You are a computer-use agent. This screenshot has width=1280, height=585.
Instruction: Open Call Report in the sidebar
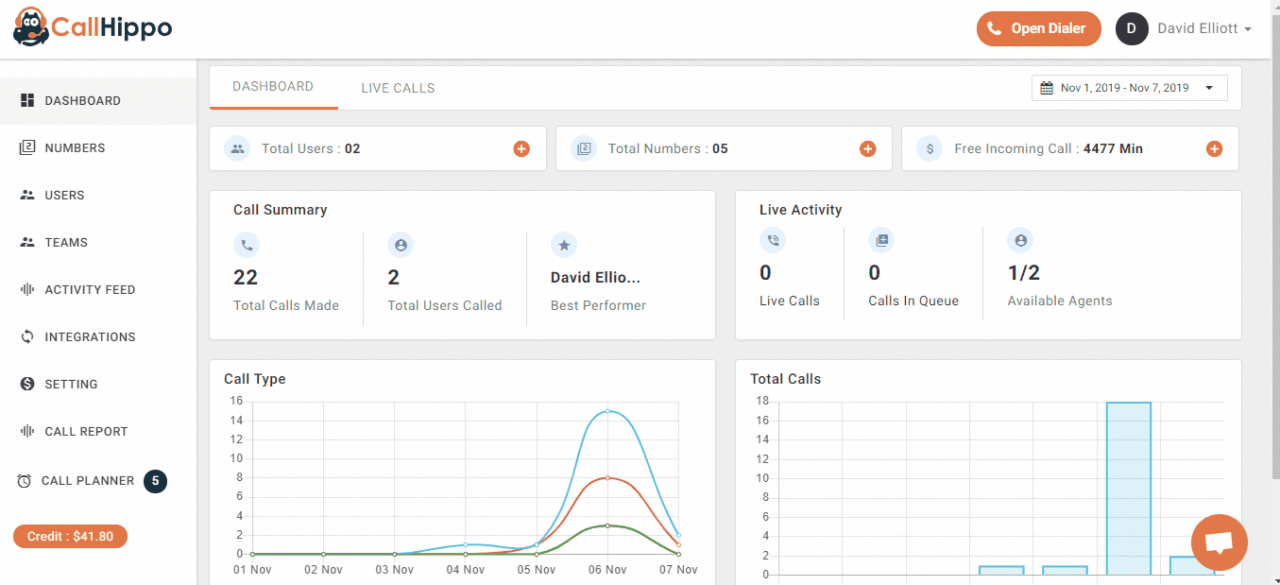(x=98, y=431)
